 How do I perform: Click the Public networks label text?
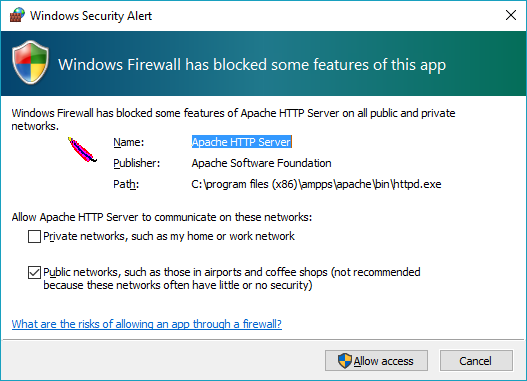(232, 279)
